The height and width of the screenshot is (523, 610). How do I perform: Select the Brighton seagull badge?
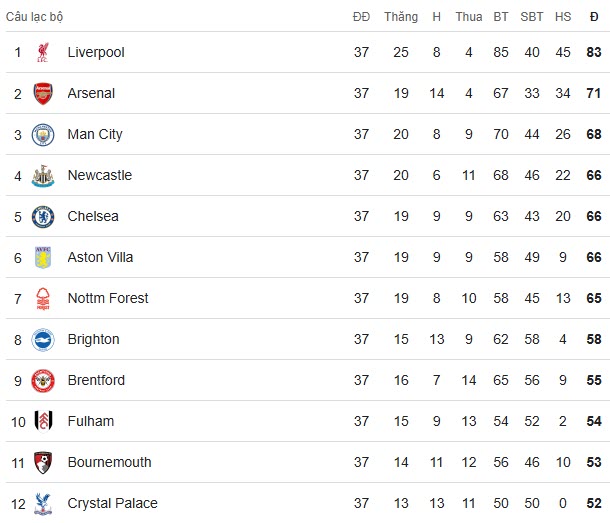coord(43,340)
